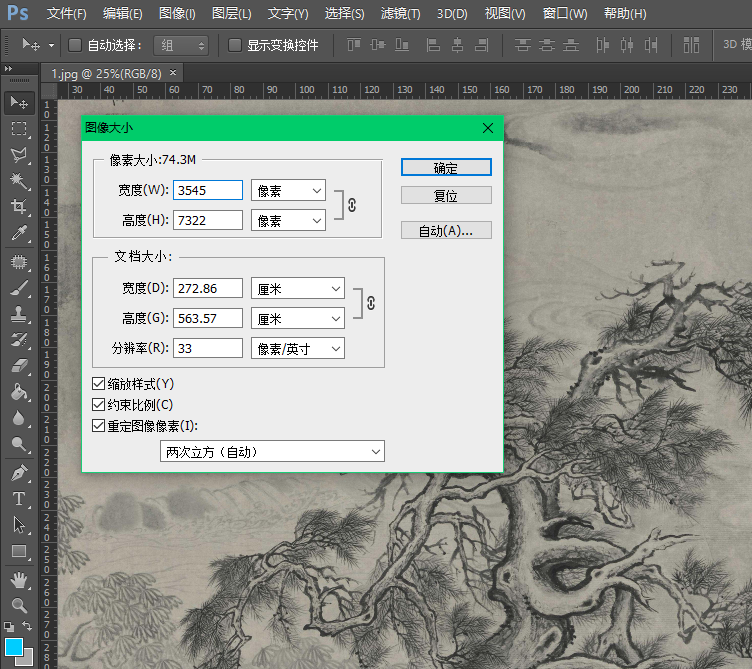Click the 自动(A)... button
Image resolution: width=752 pixels, height=669 pixels.
446,230
